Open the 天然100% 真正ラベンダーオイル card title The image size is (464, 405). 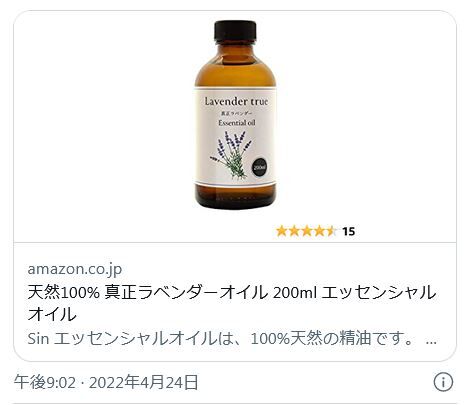tap(232, 303)
